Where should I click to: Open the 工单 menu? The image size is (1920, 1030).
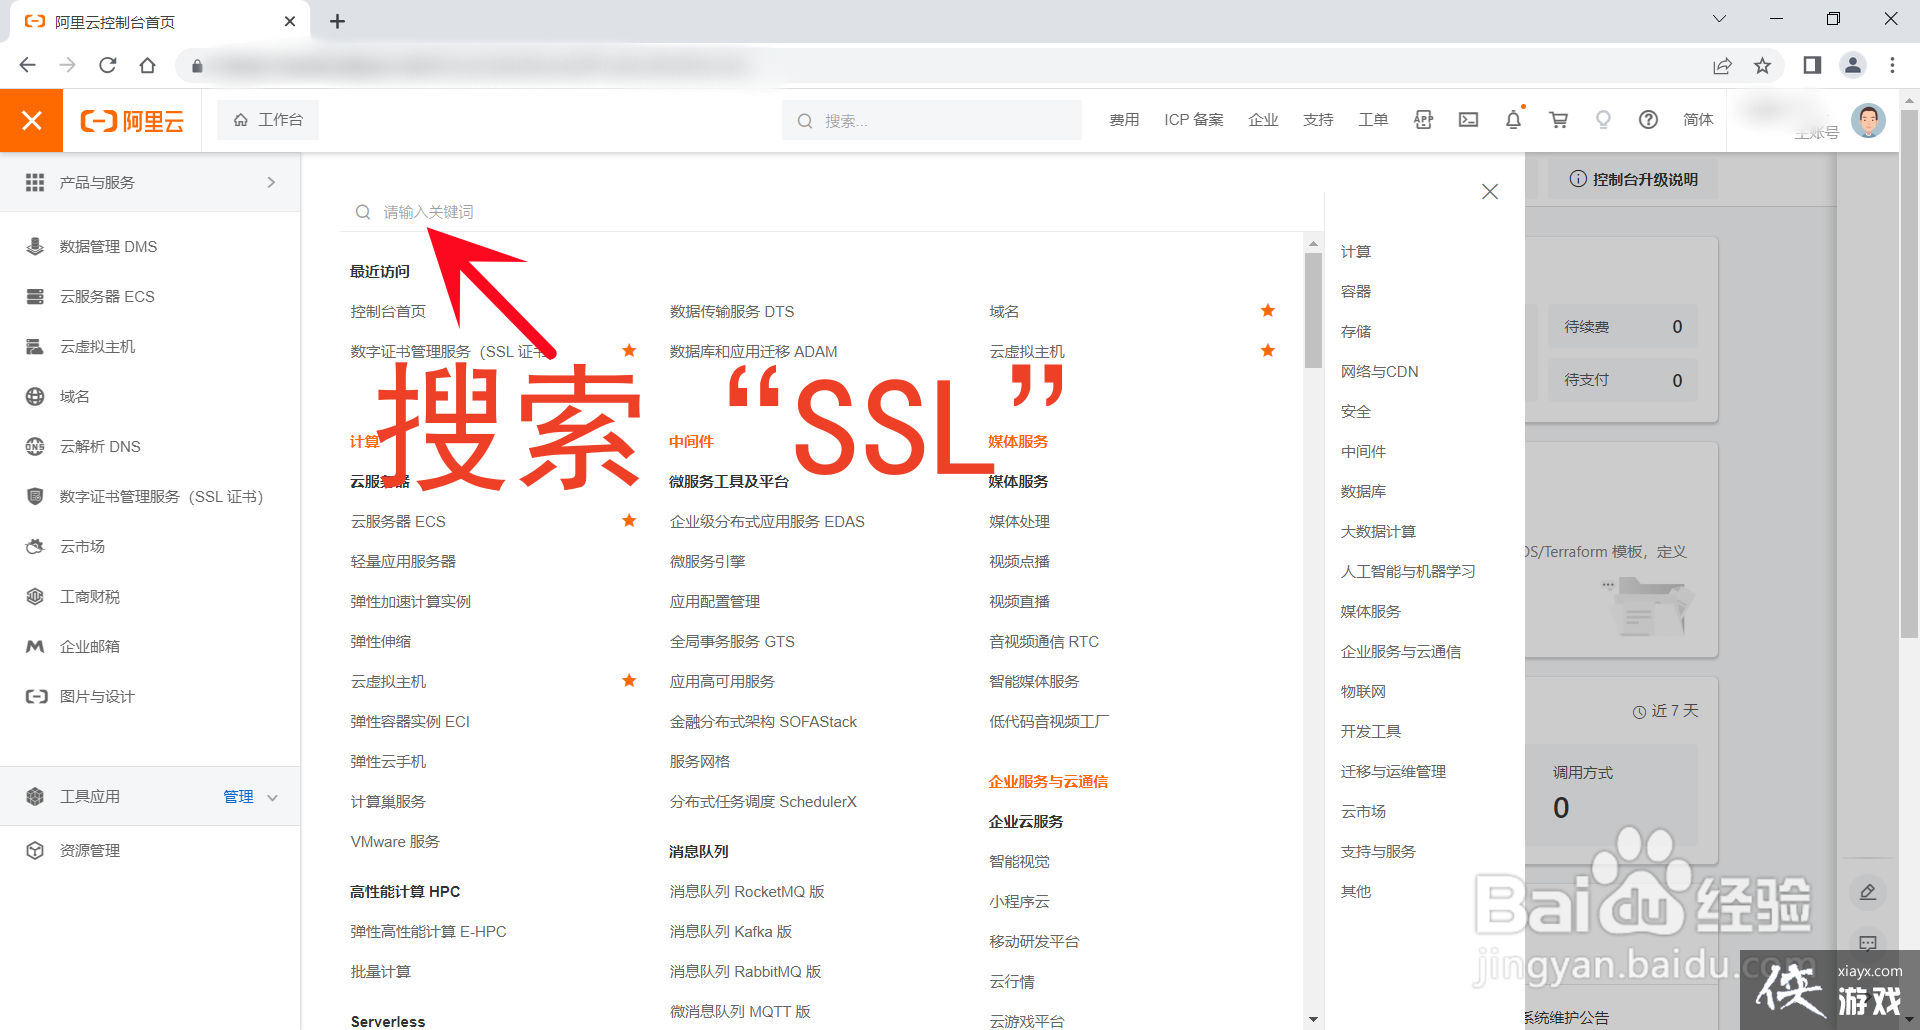pos(1373,120)
